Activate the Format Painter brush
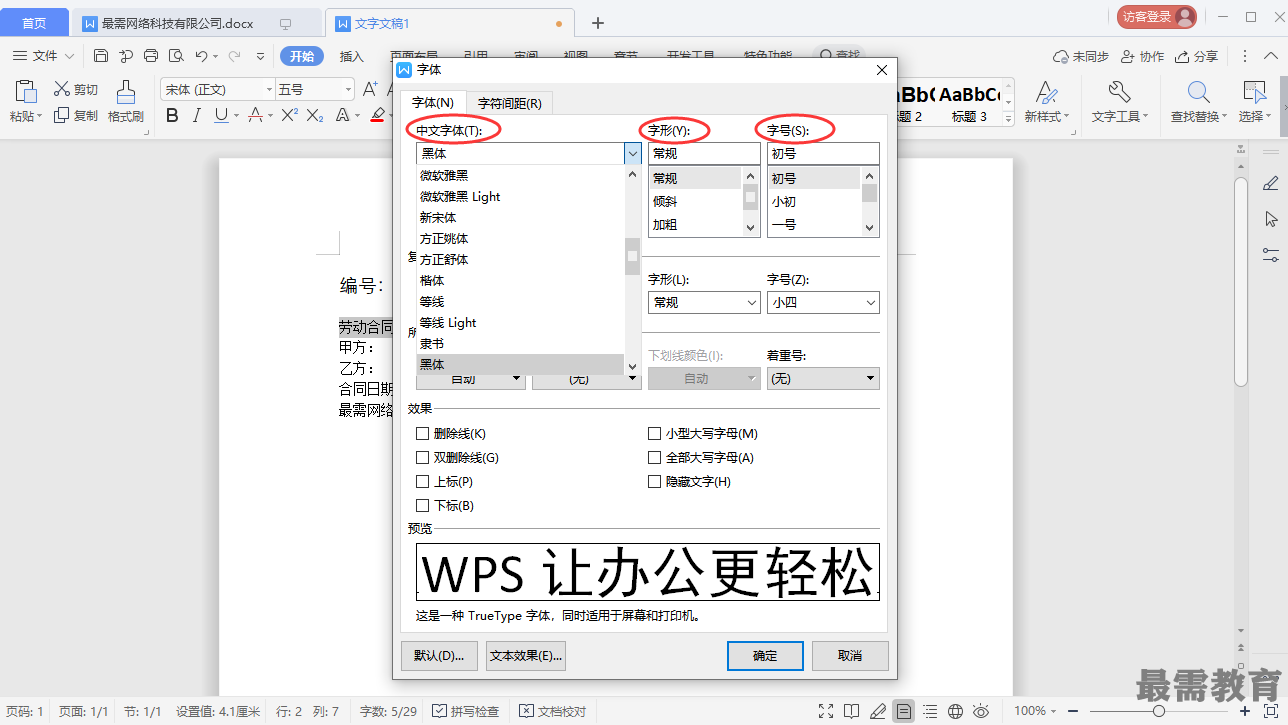Screen dimensions: 1288x725 (126, 92)
